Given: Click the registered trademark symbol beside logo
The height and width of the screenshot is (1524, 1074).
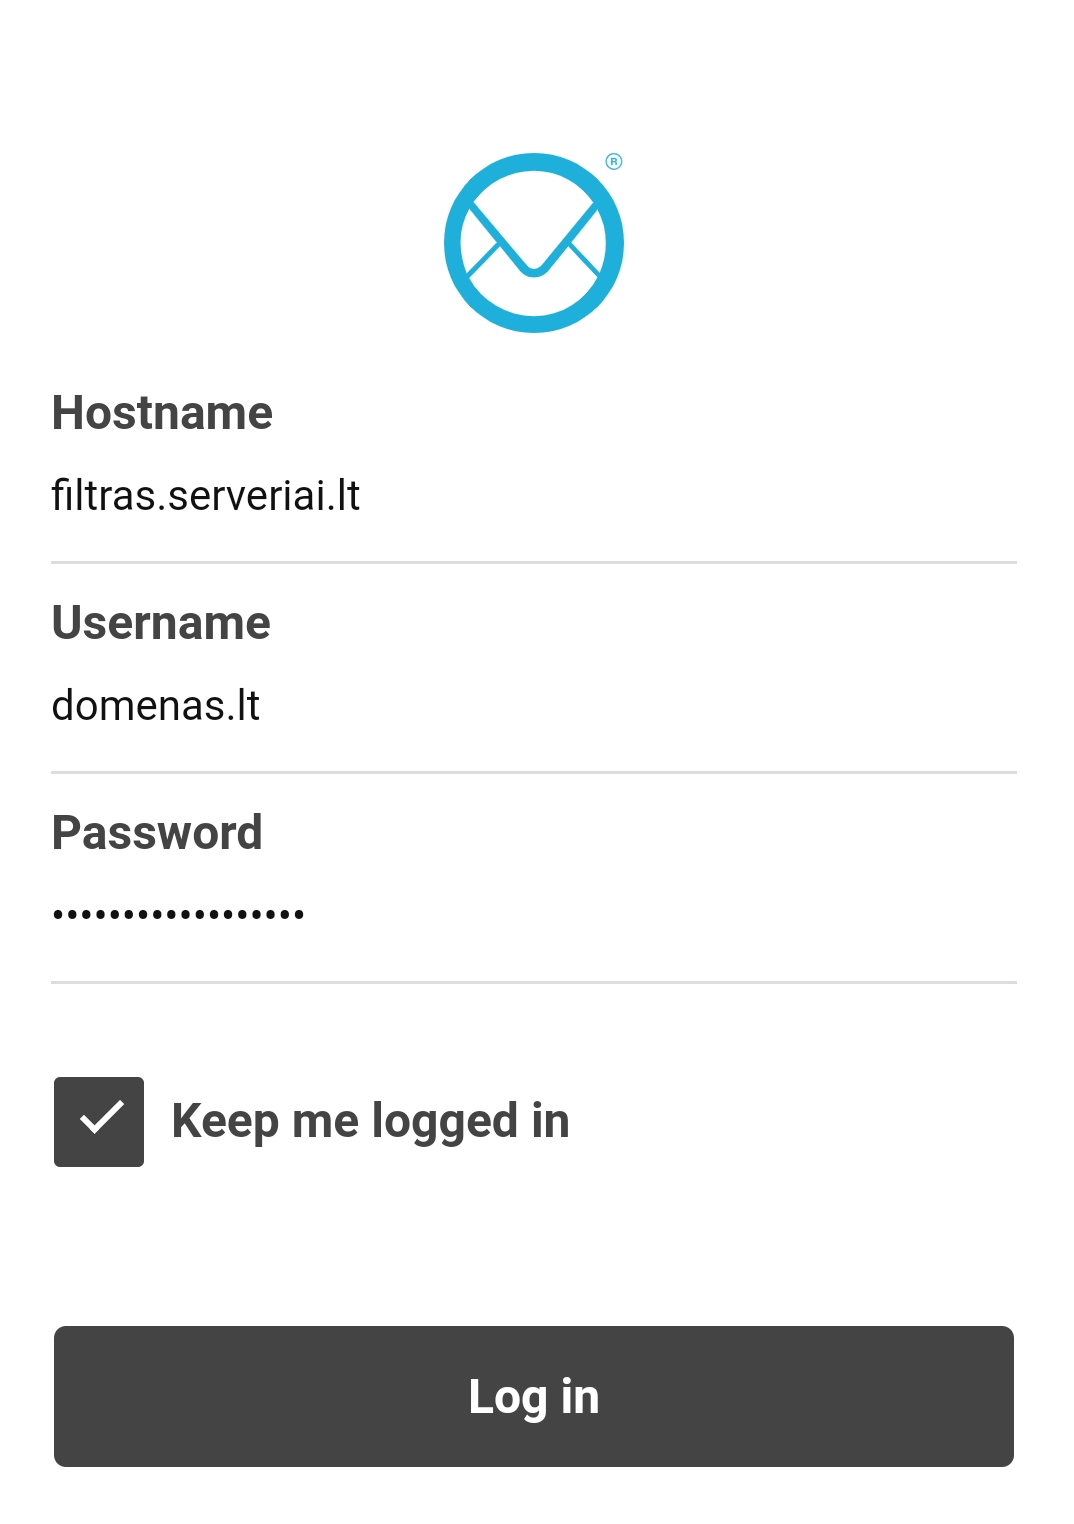Looking at the screenshot, I should [x=614, y=162].
